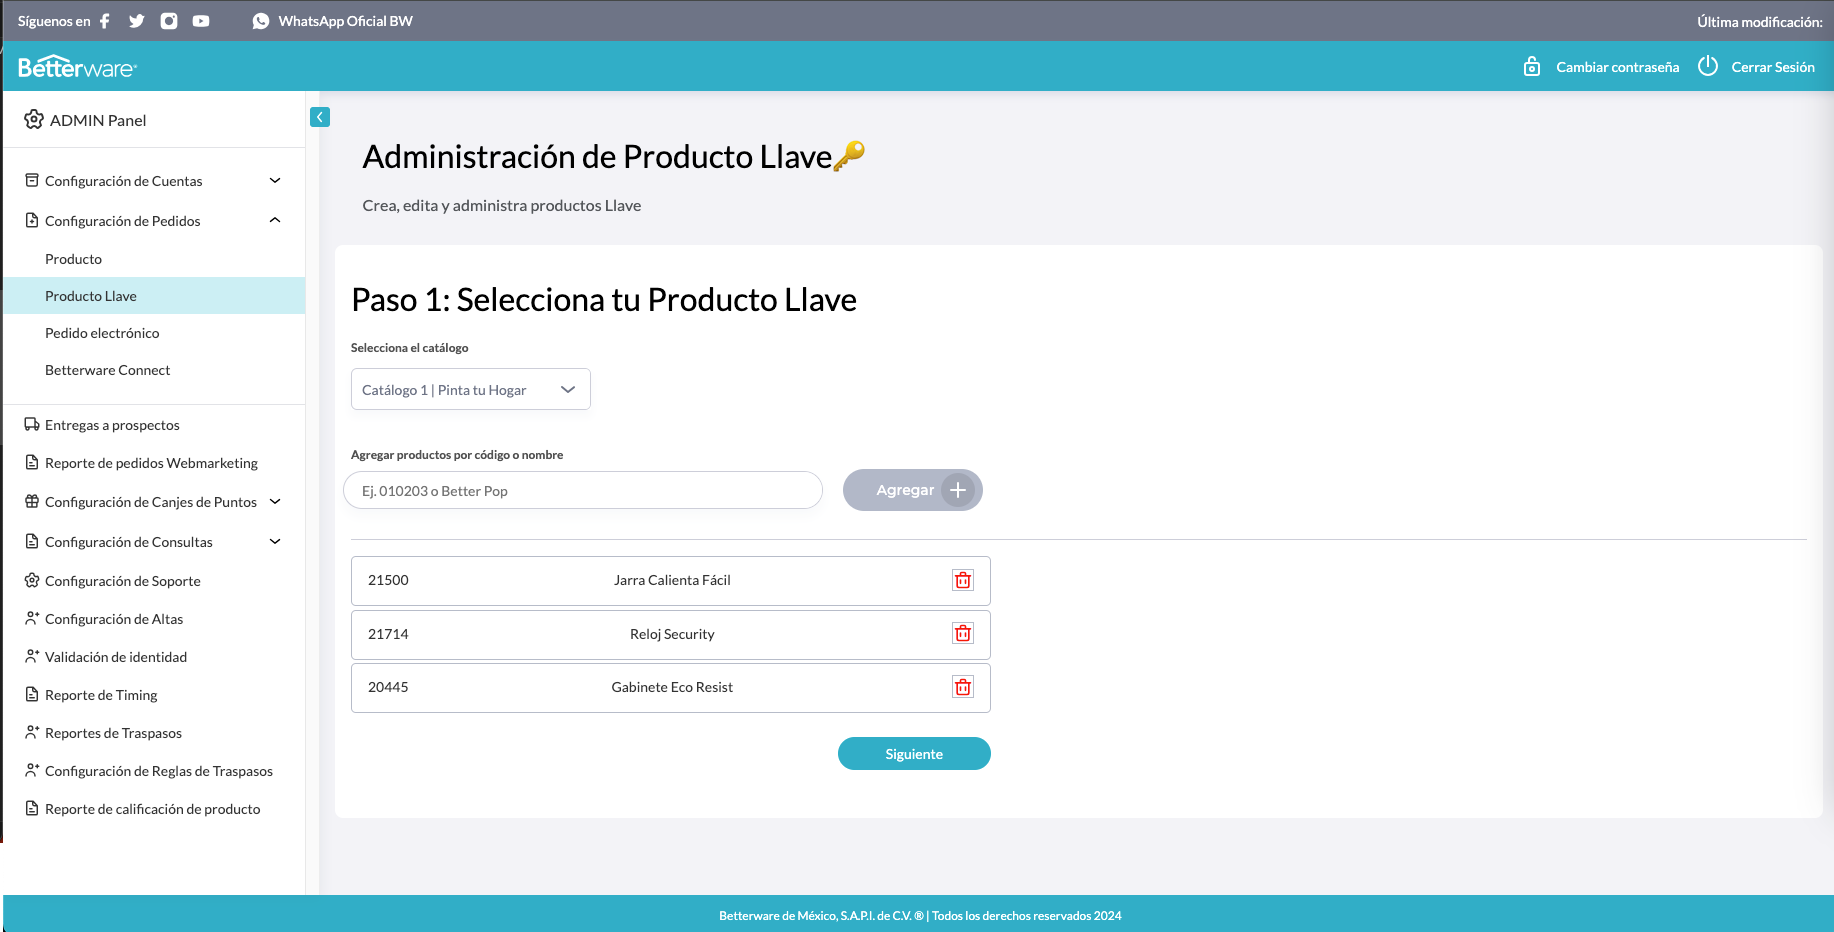This screenshot has width=1834, height=932.
Task: Collapse Configuración de Pedidos section
Action: 275,220
